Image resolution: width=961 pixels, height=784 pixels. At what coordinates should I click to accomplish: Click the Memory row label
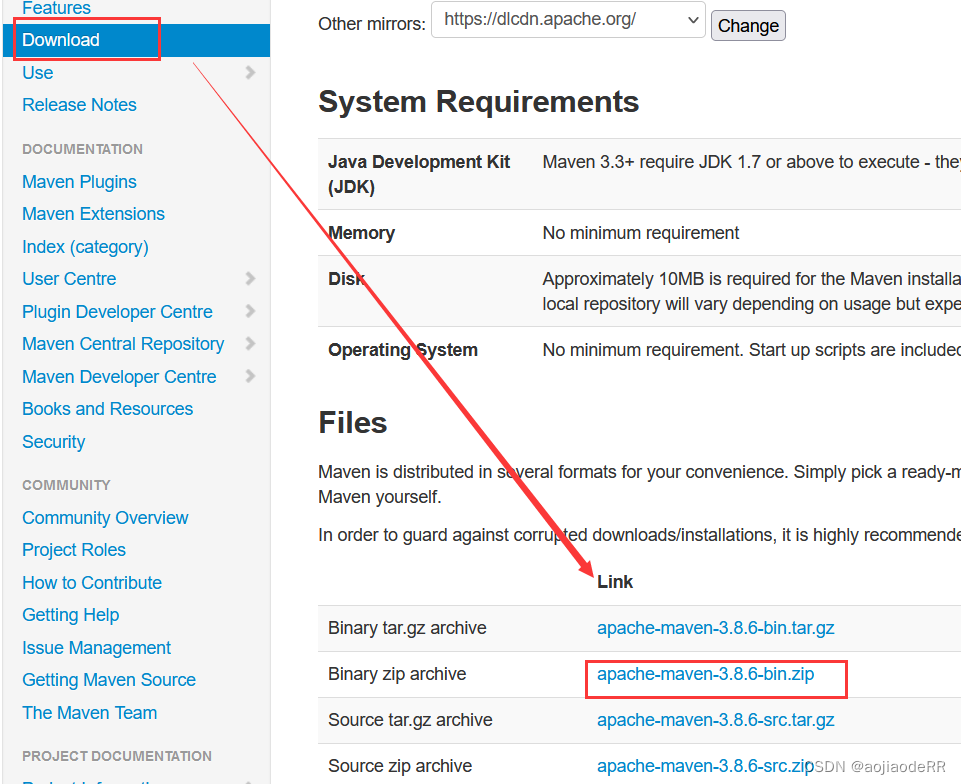tap(362, 233)
